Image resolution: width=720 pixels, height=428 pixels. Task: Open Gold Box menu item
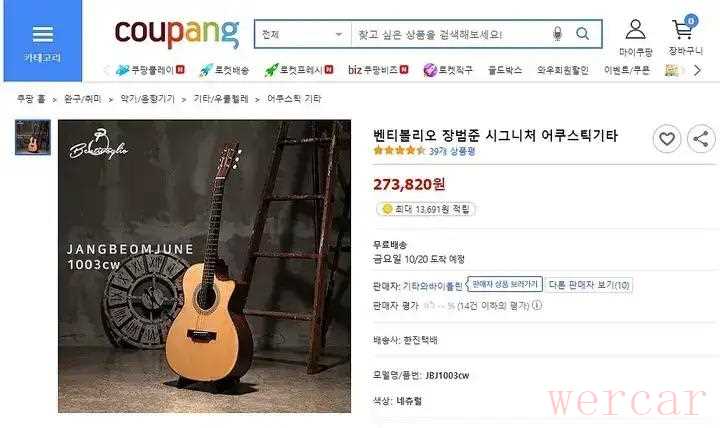(x=505, y=70)
